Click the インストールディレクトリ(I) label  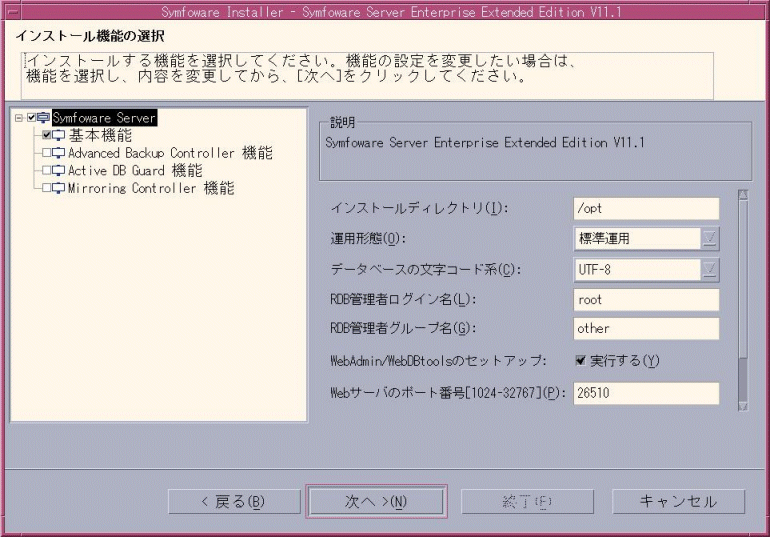(420, 208)
